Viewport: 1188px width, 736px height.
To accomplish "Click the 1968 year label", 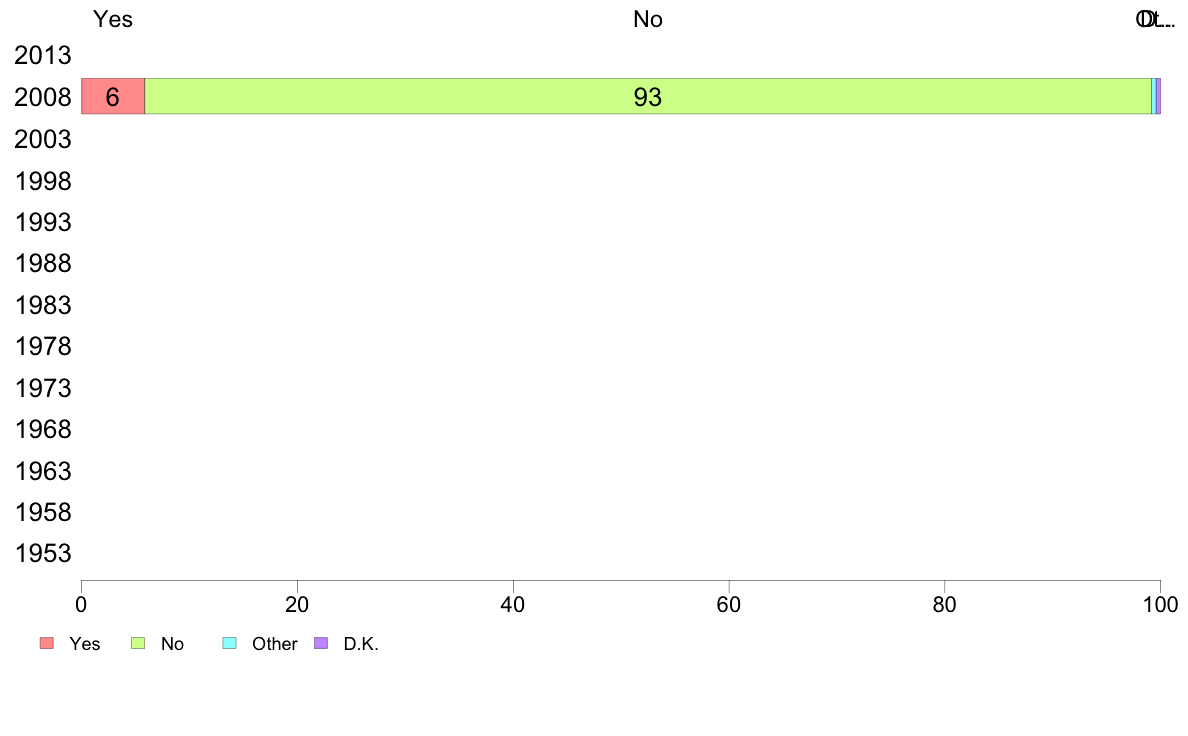I will (43, 429).
